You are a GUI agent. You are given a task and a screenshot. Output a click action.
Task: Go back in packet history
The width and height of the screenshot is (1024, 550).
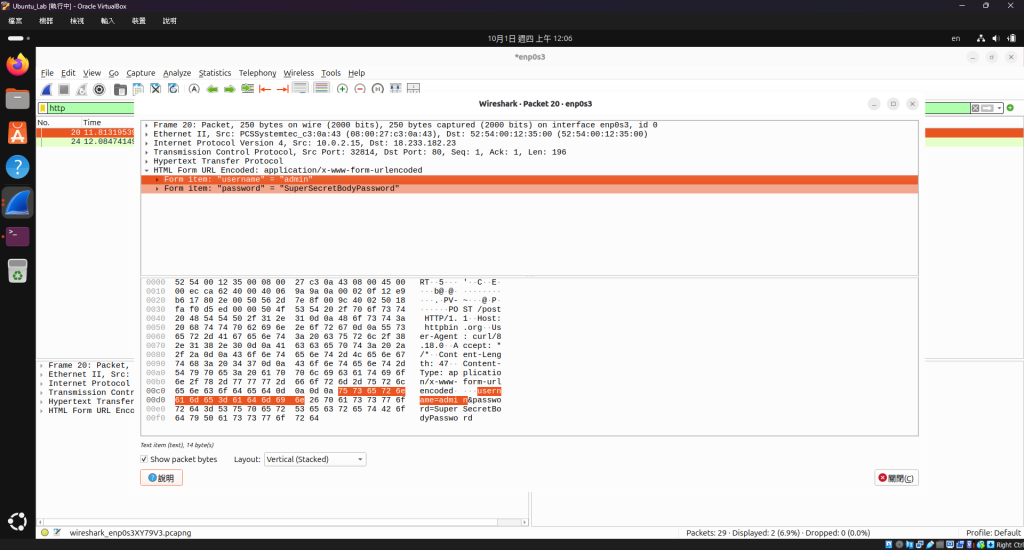212,89
